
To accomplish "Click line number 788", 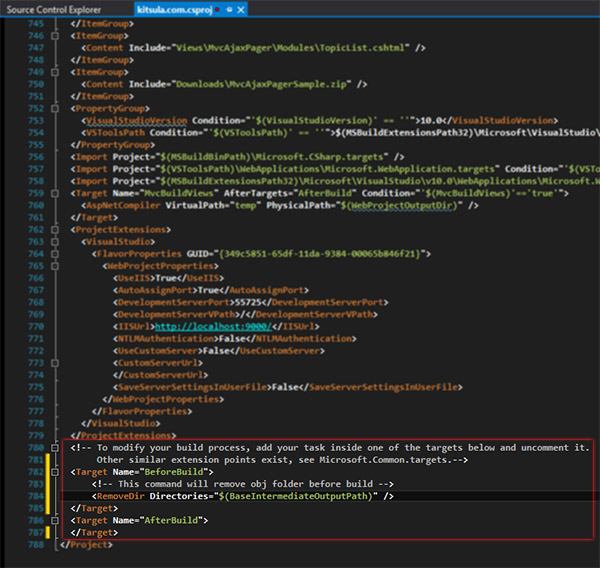I will 36,545.
